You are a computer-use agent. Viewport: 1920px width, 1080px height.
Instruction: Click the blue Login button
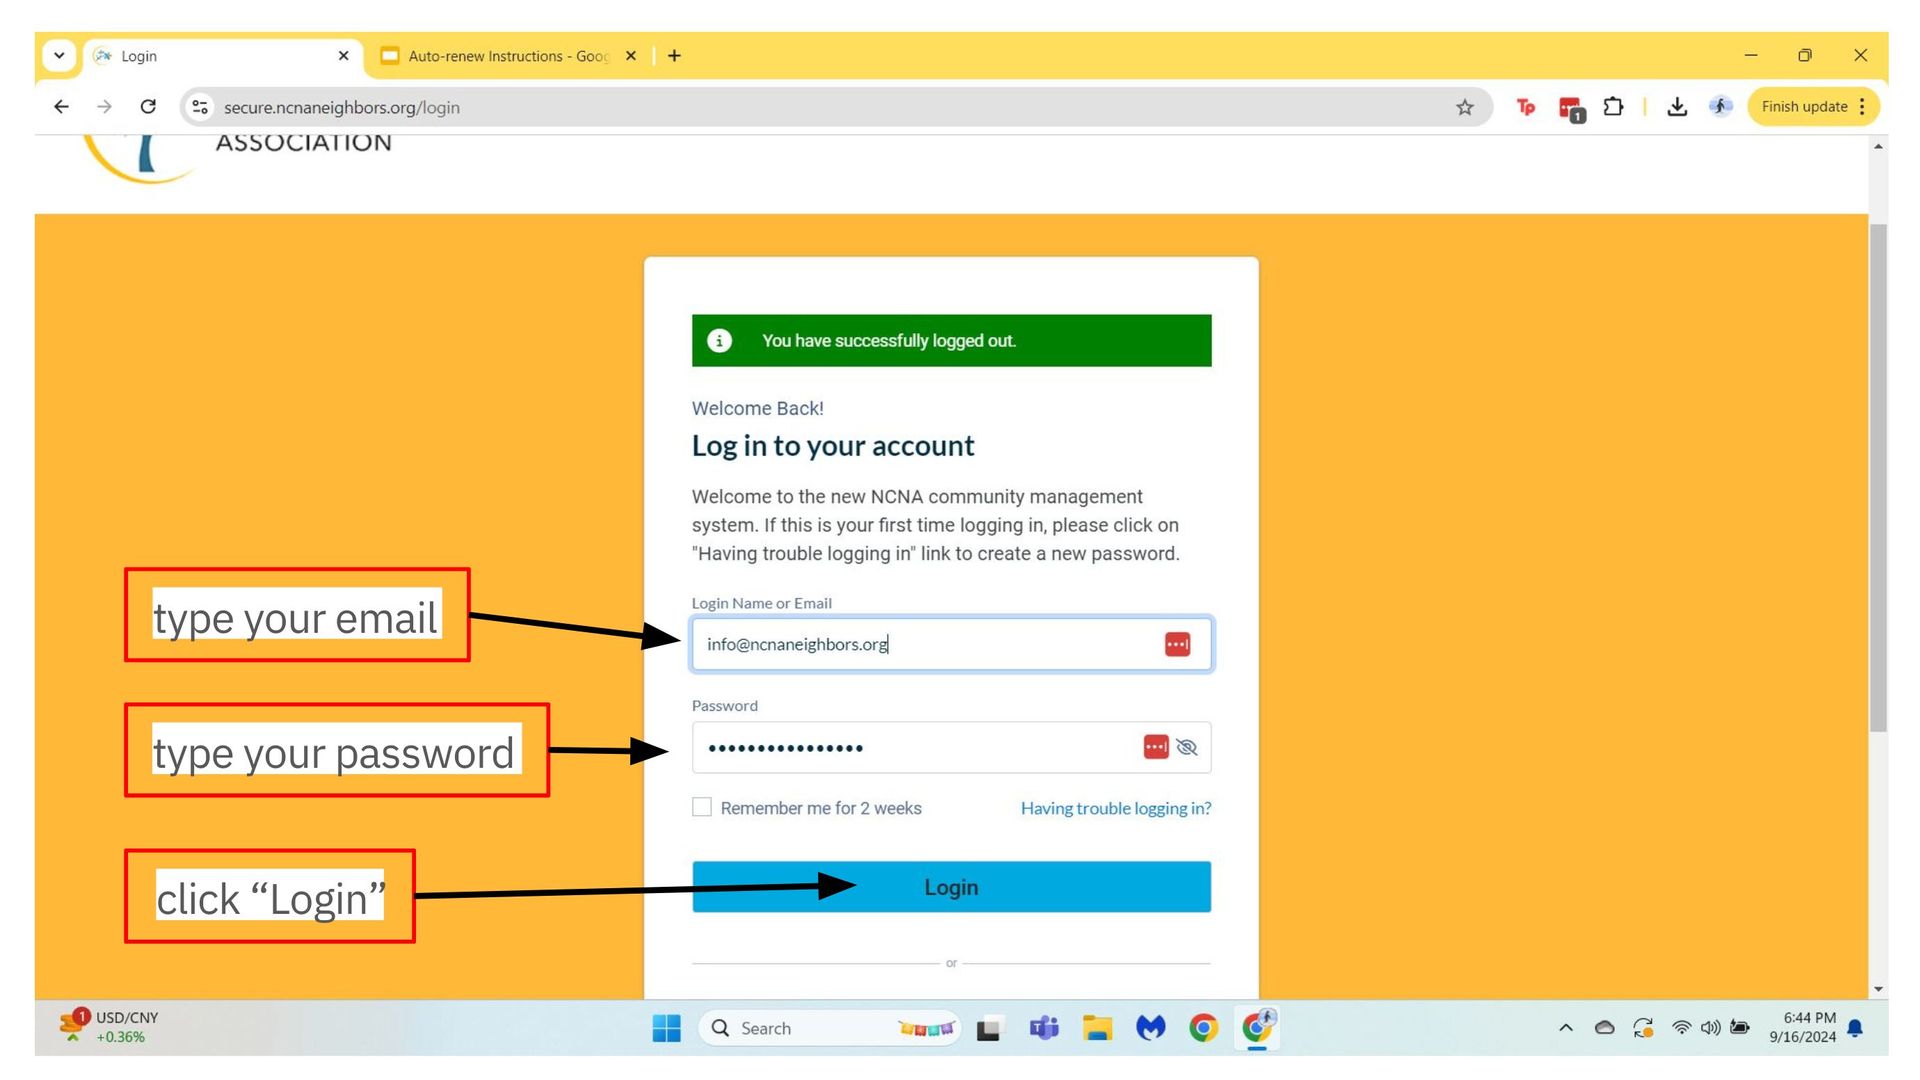(951, 887)
